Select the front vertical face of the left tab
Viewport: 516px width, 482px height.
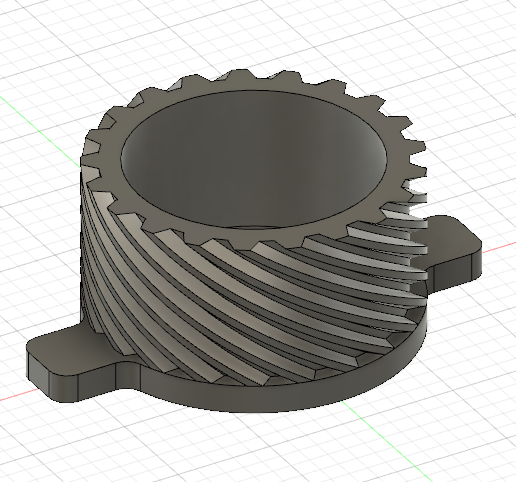[x=97, y=383]
